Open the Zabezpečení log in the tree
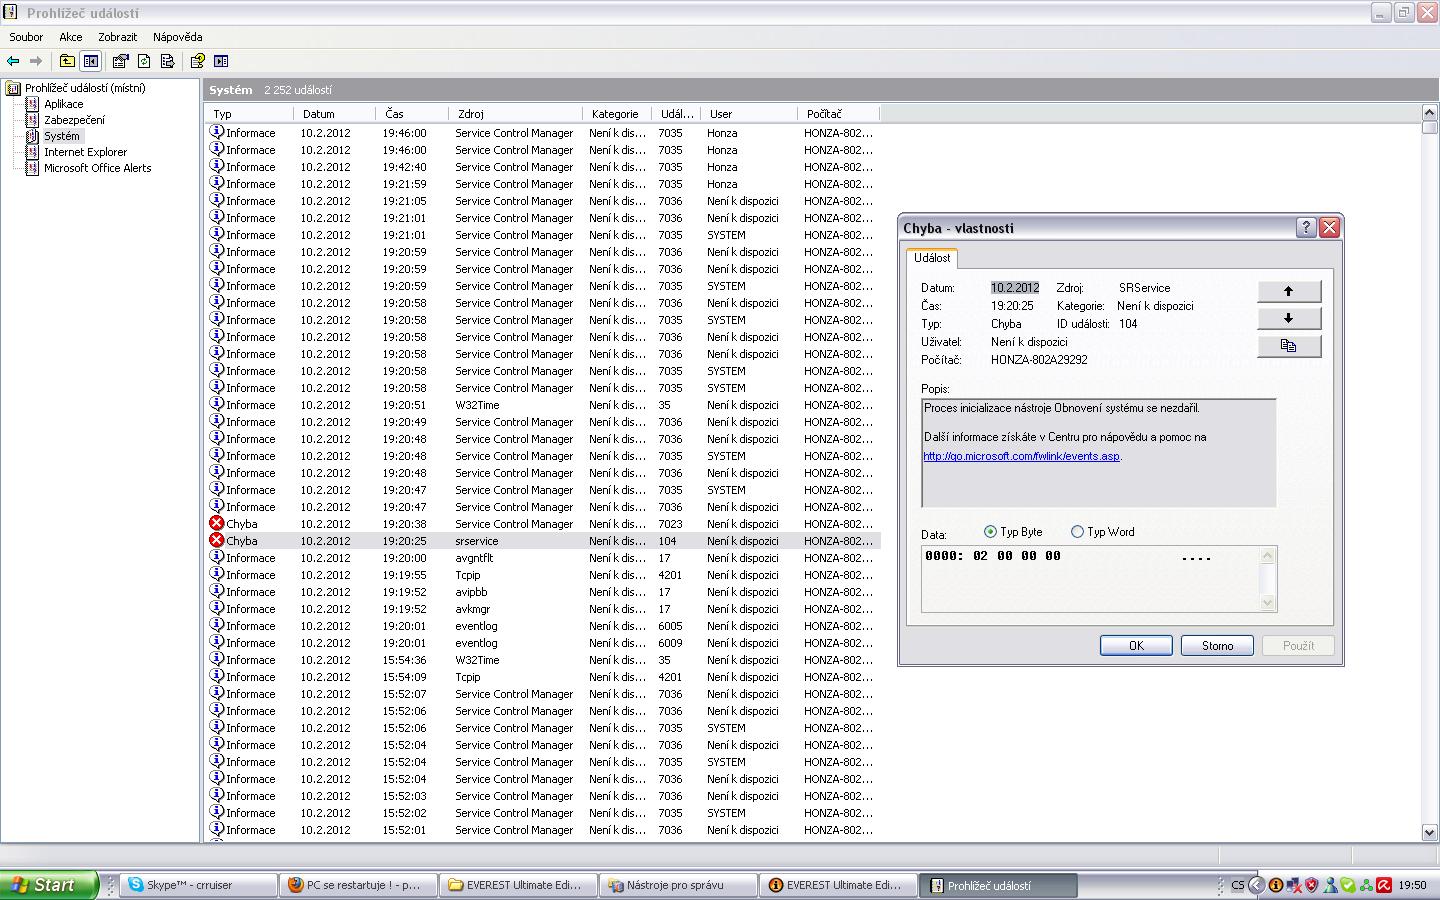Image resolution: width=1440 pixels, height=900 pixels. (x=74, y=120)
